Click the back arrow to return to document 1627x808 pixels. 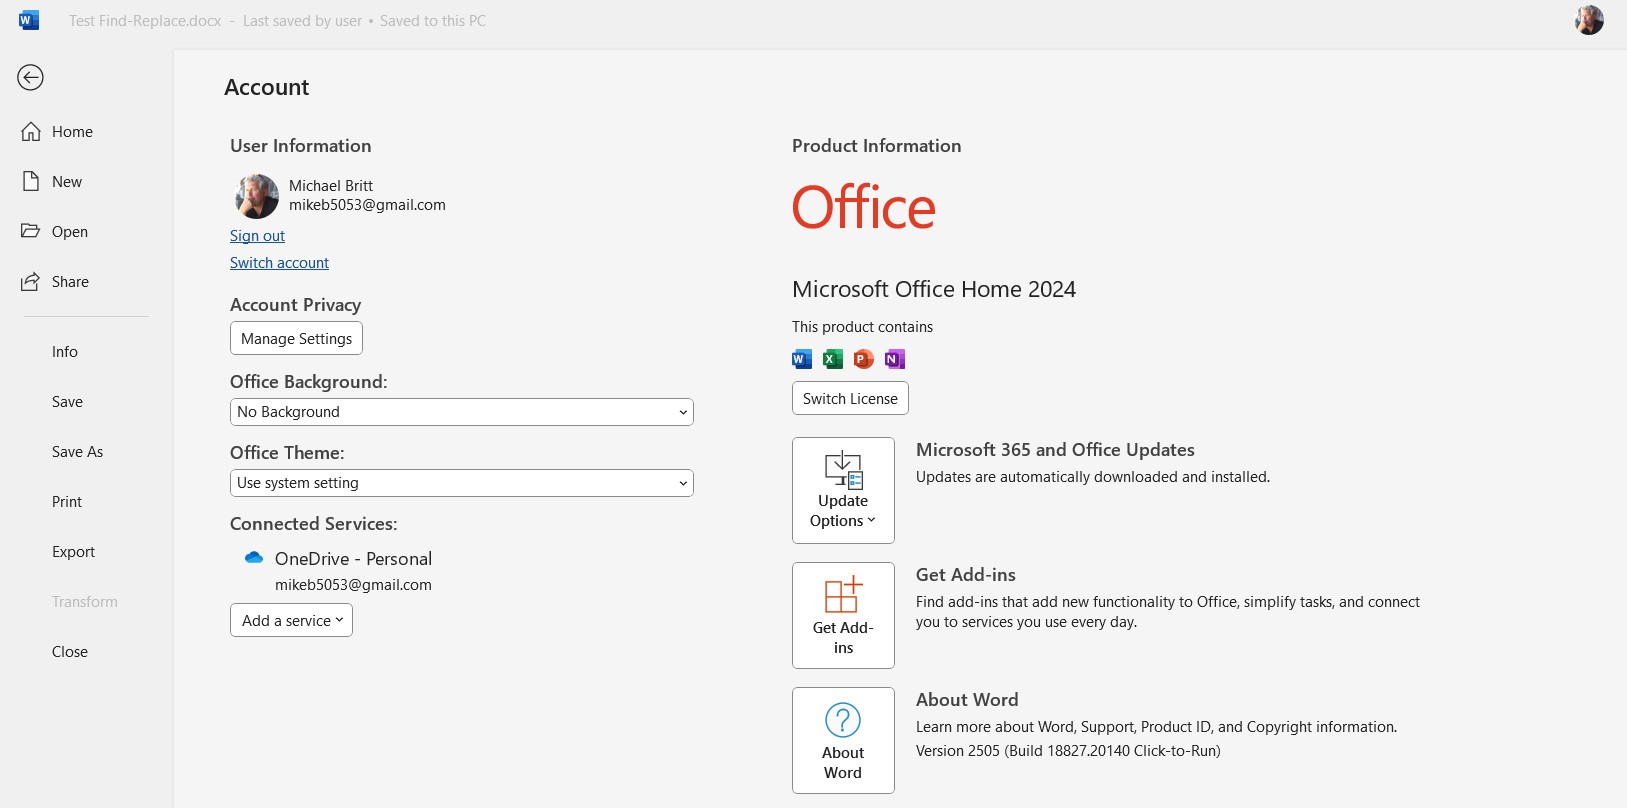coord(31,77)
